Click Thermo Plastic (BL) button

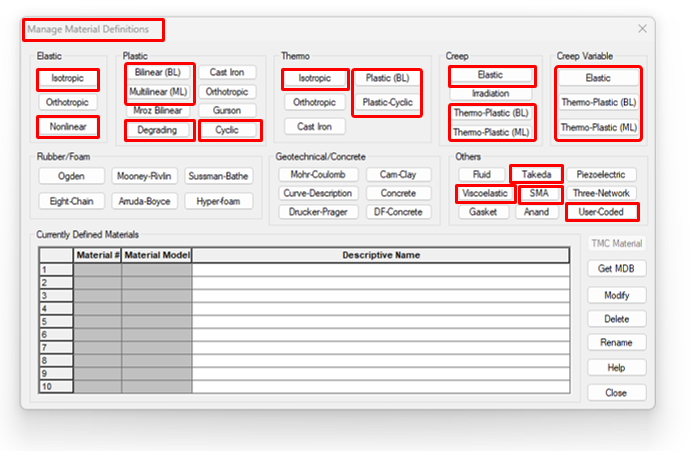tap(388, 79)
